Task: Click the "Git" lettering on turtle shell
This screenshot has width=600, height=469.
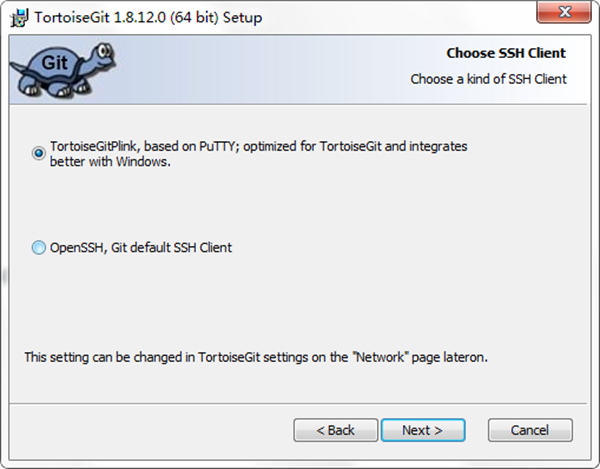Action: 53,63
